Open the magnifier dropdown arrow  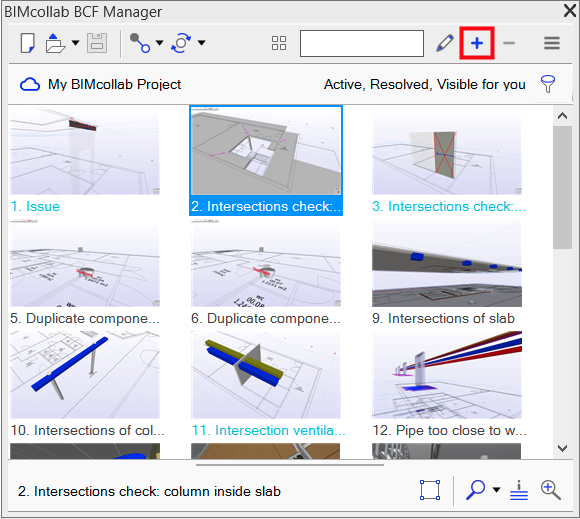pyautogui.click(x=497, y=490)
